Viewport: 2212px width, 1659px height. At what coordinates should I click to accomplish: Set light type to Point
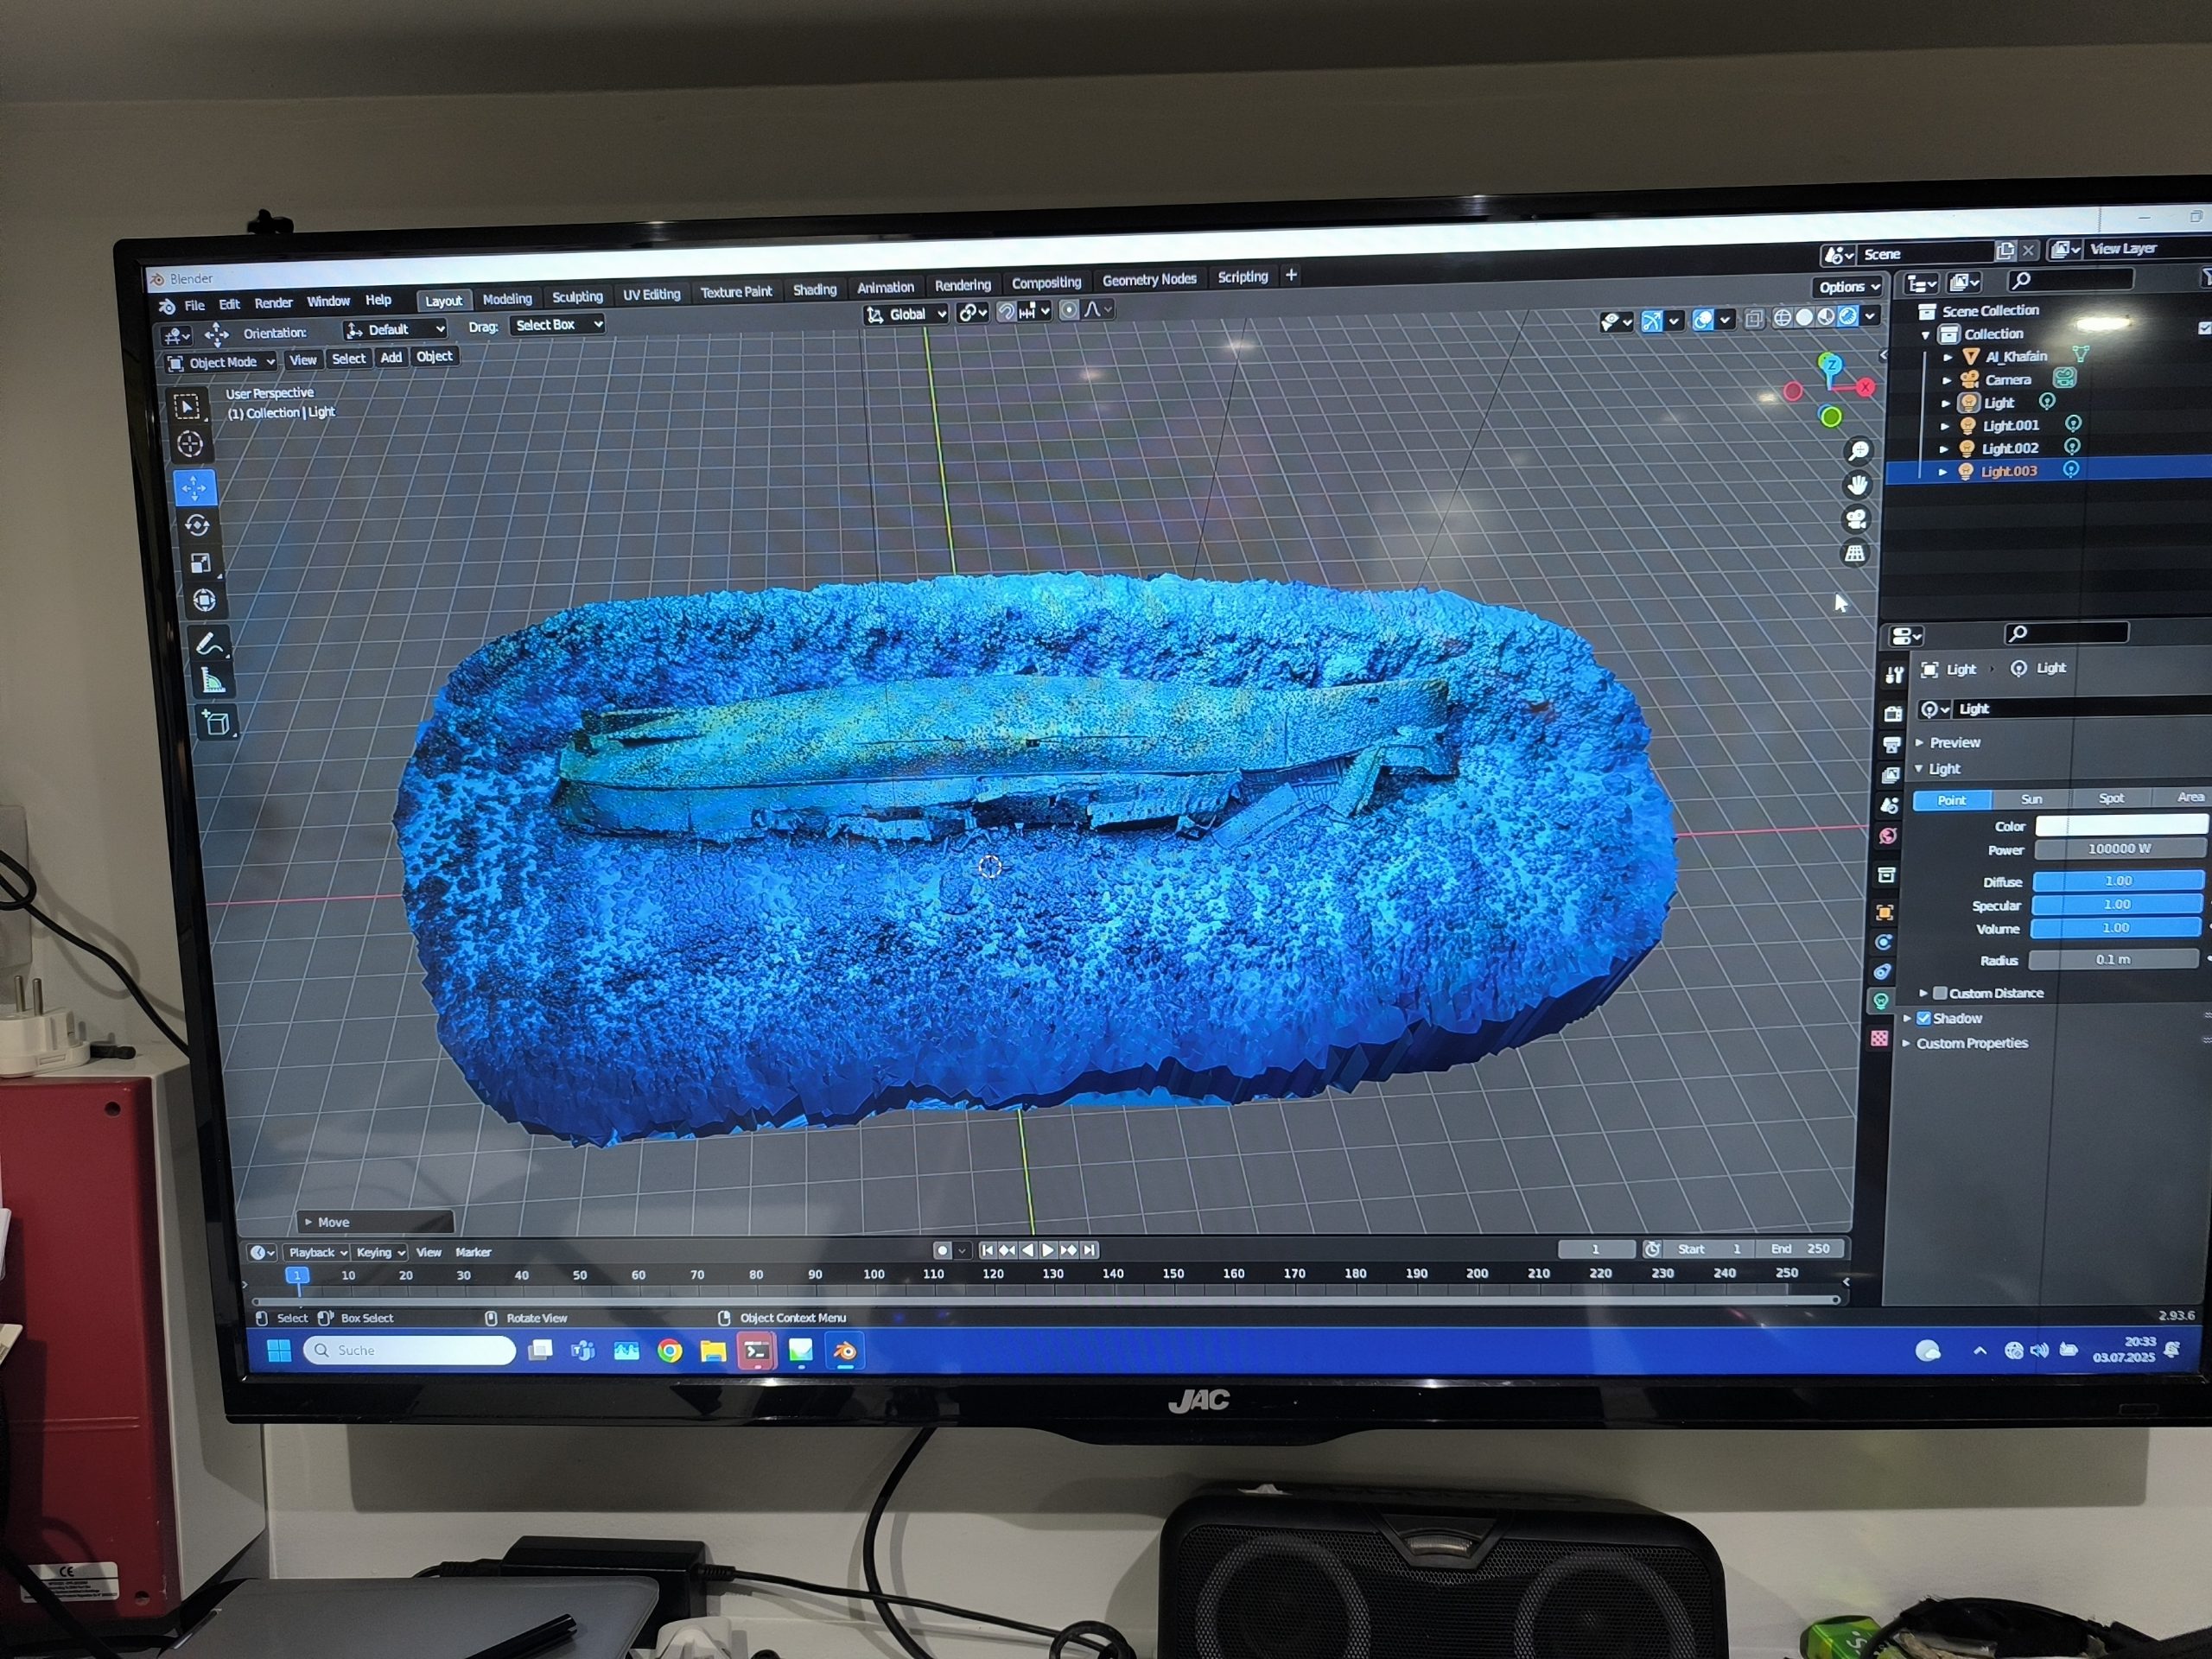(x=1951, y=800)
